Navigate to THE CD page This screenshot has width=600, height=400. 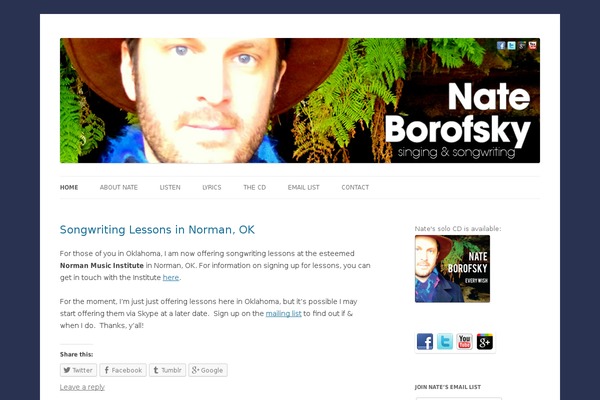tap(254, 188)
